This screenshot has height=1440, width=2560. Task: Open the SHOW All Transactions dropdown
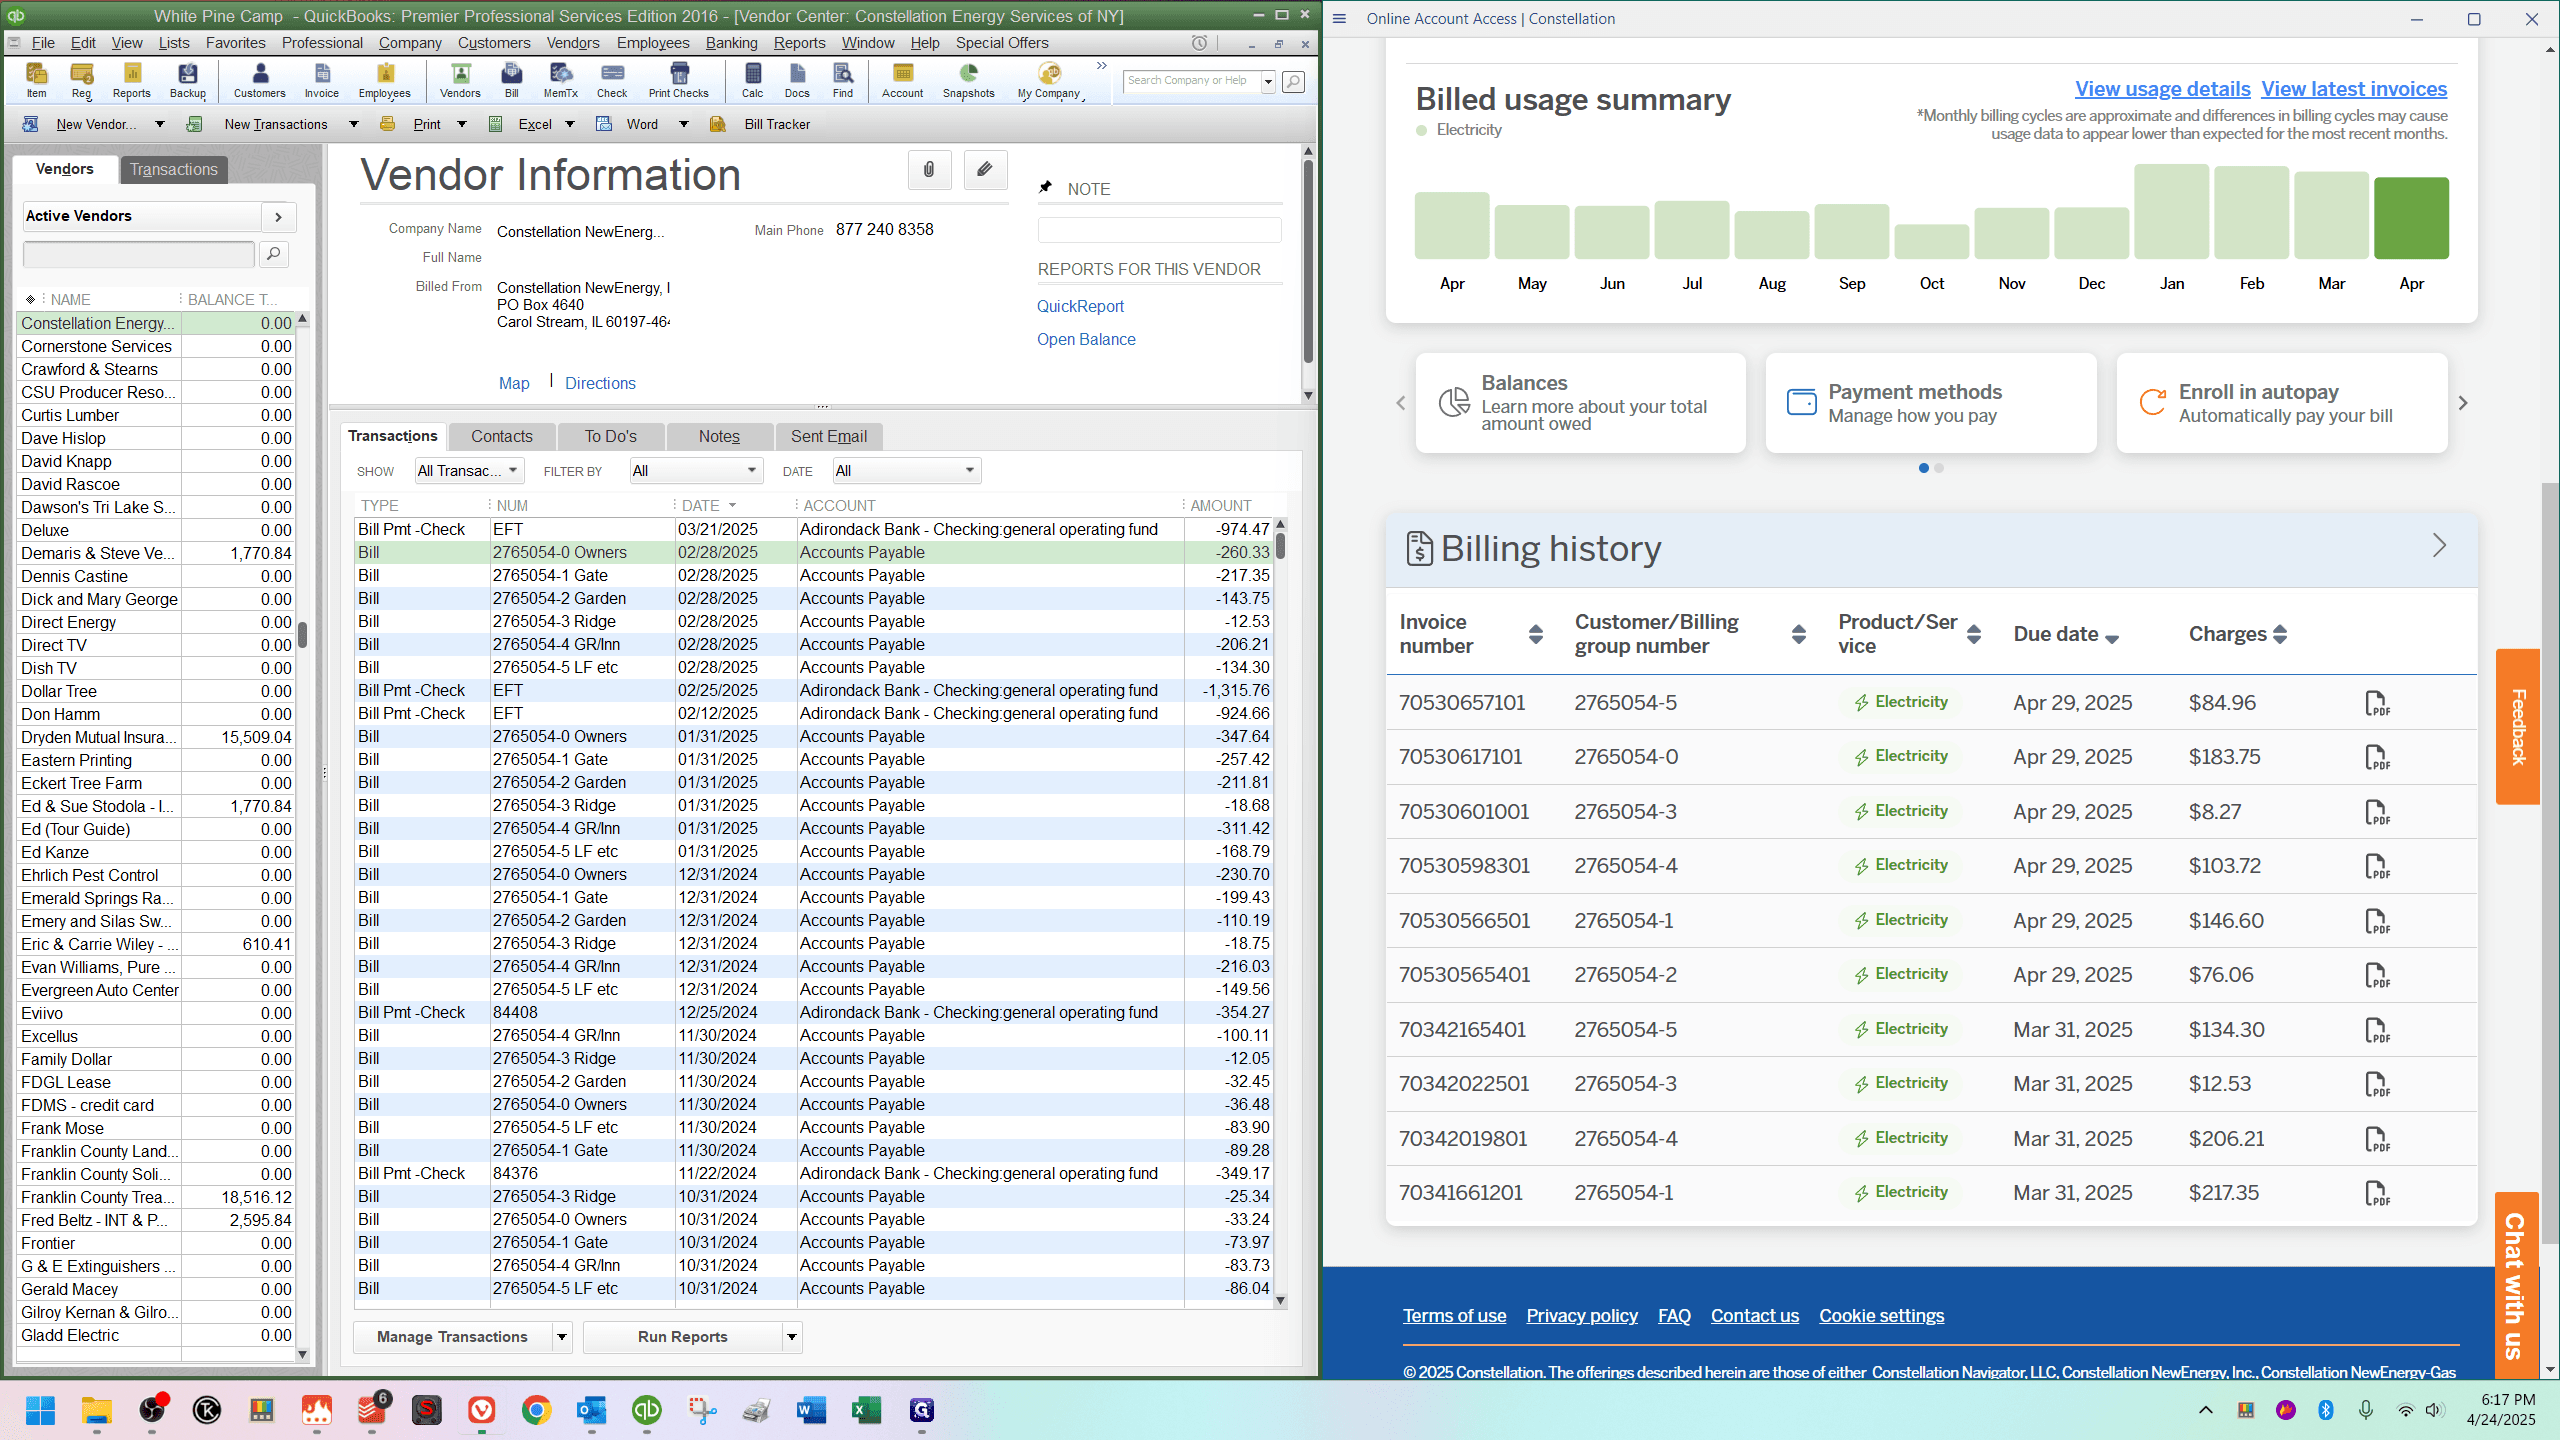469,471
